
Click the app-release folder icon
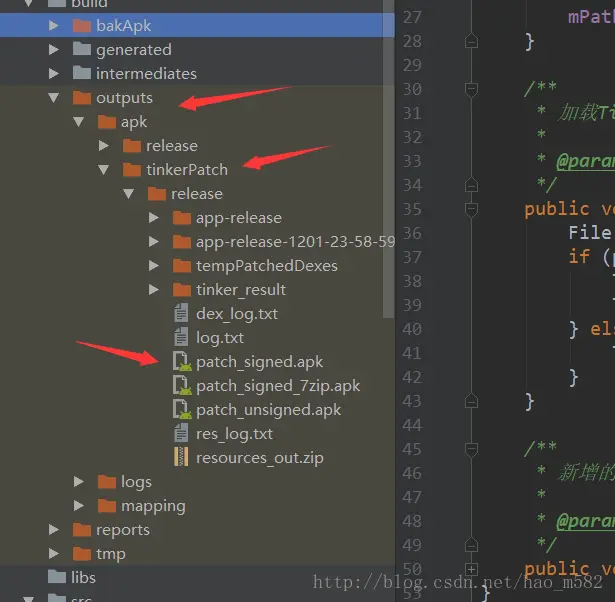tap(182, 218)
